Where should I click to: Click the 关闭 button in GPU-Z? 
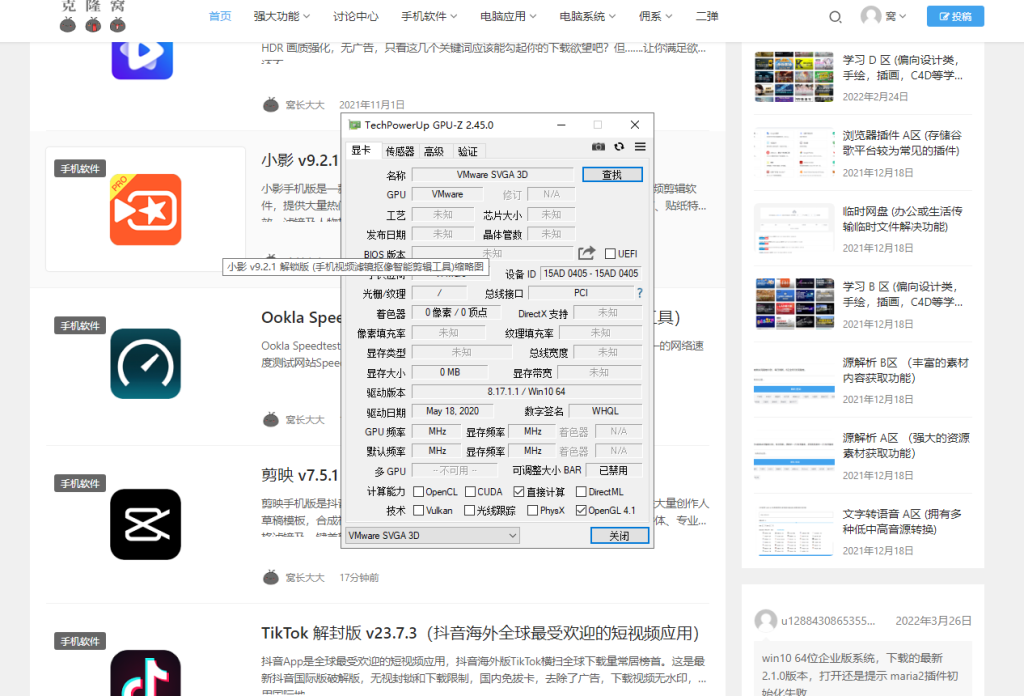[619, 535]
